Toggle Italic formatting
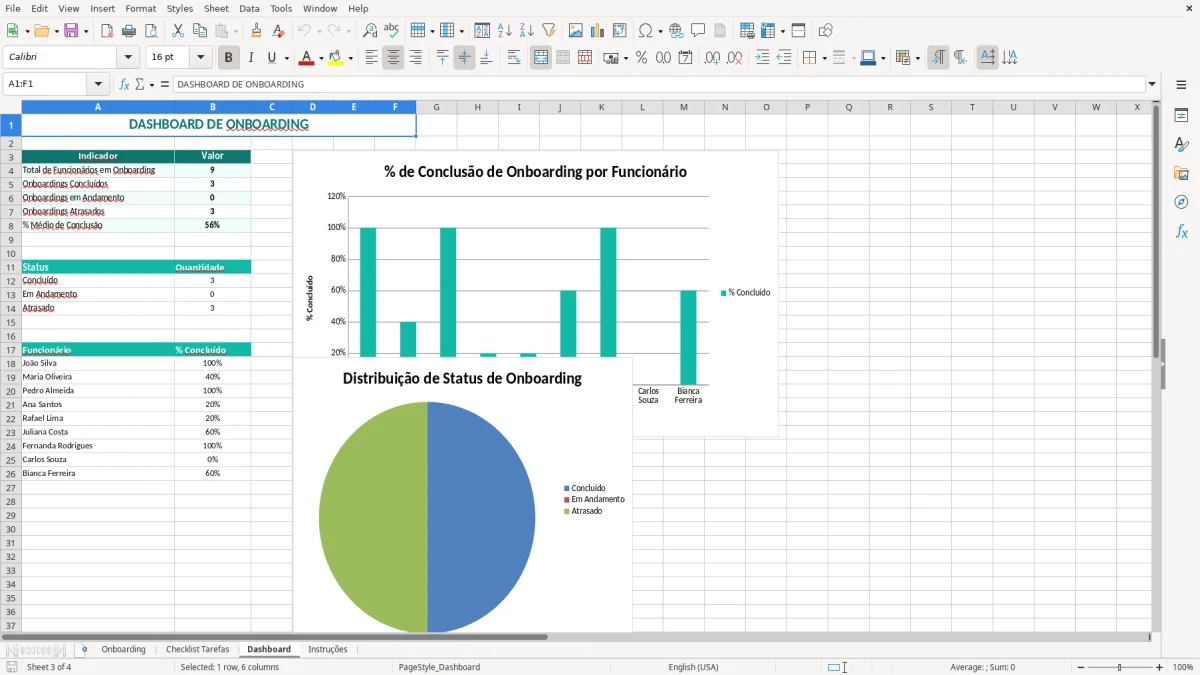Viewport: 1200px width, 675px height. (x=250, y=58)
